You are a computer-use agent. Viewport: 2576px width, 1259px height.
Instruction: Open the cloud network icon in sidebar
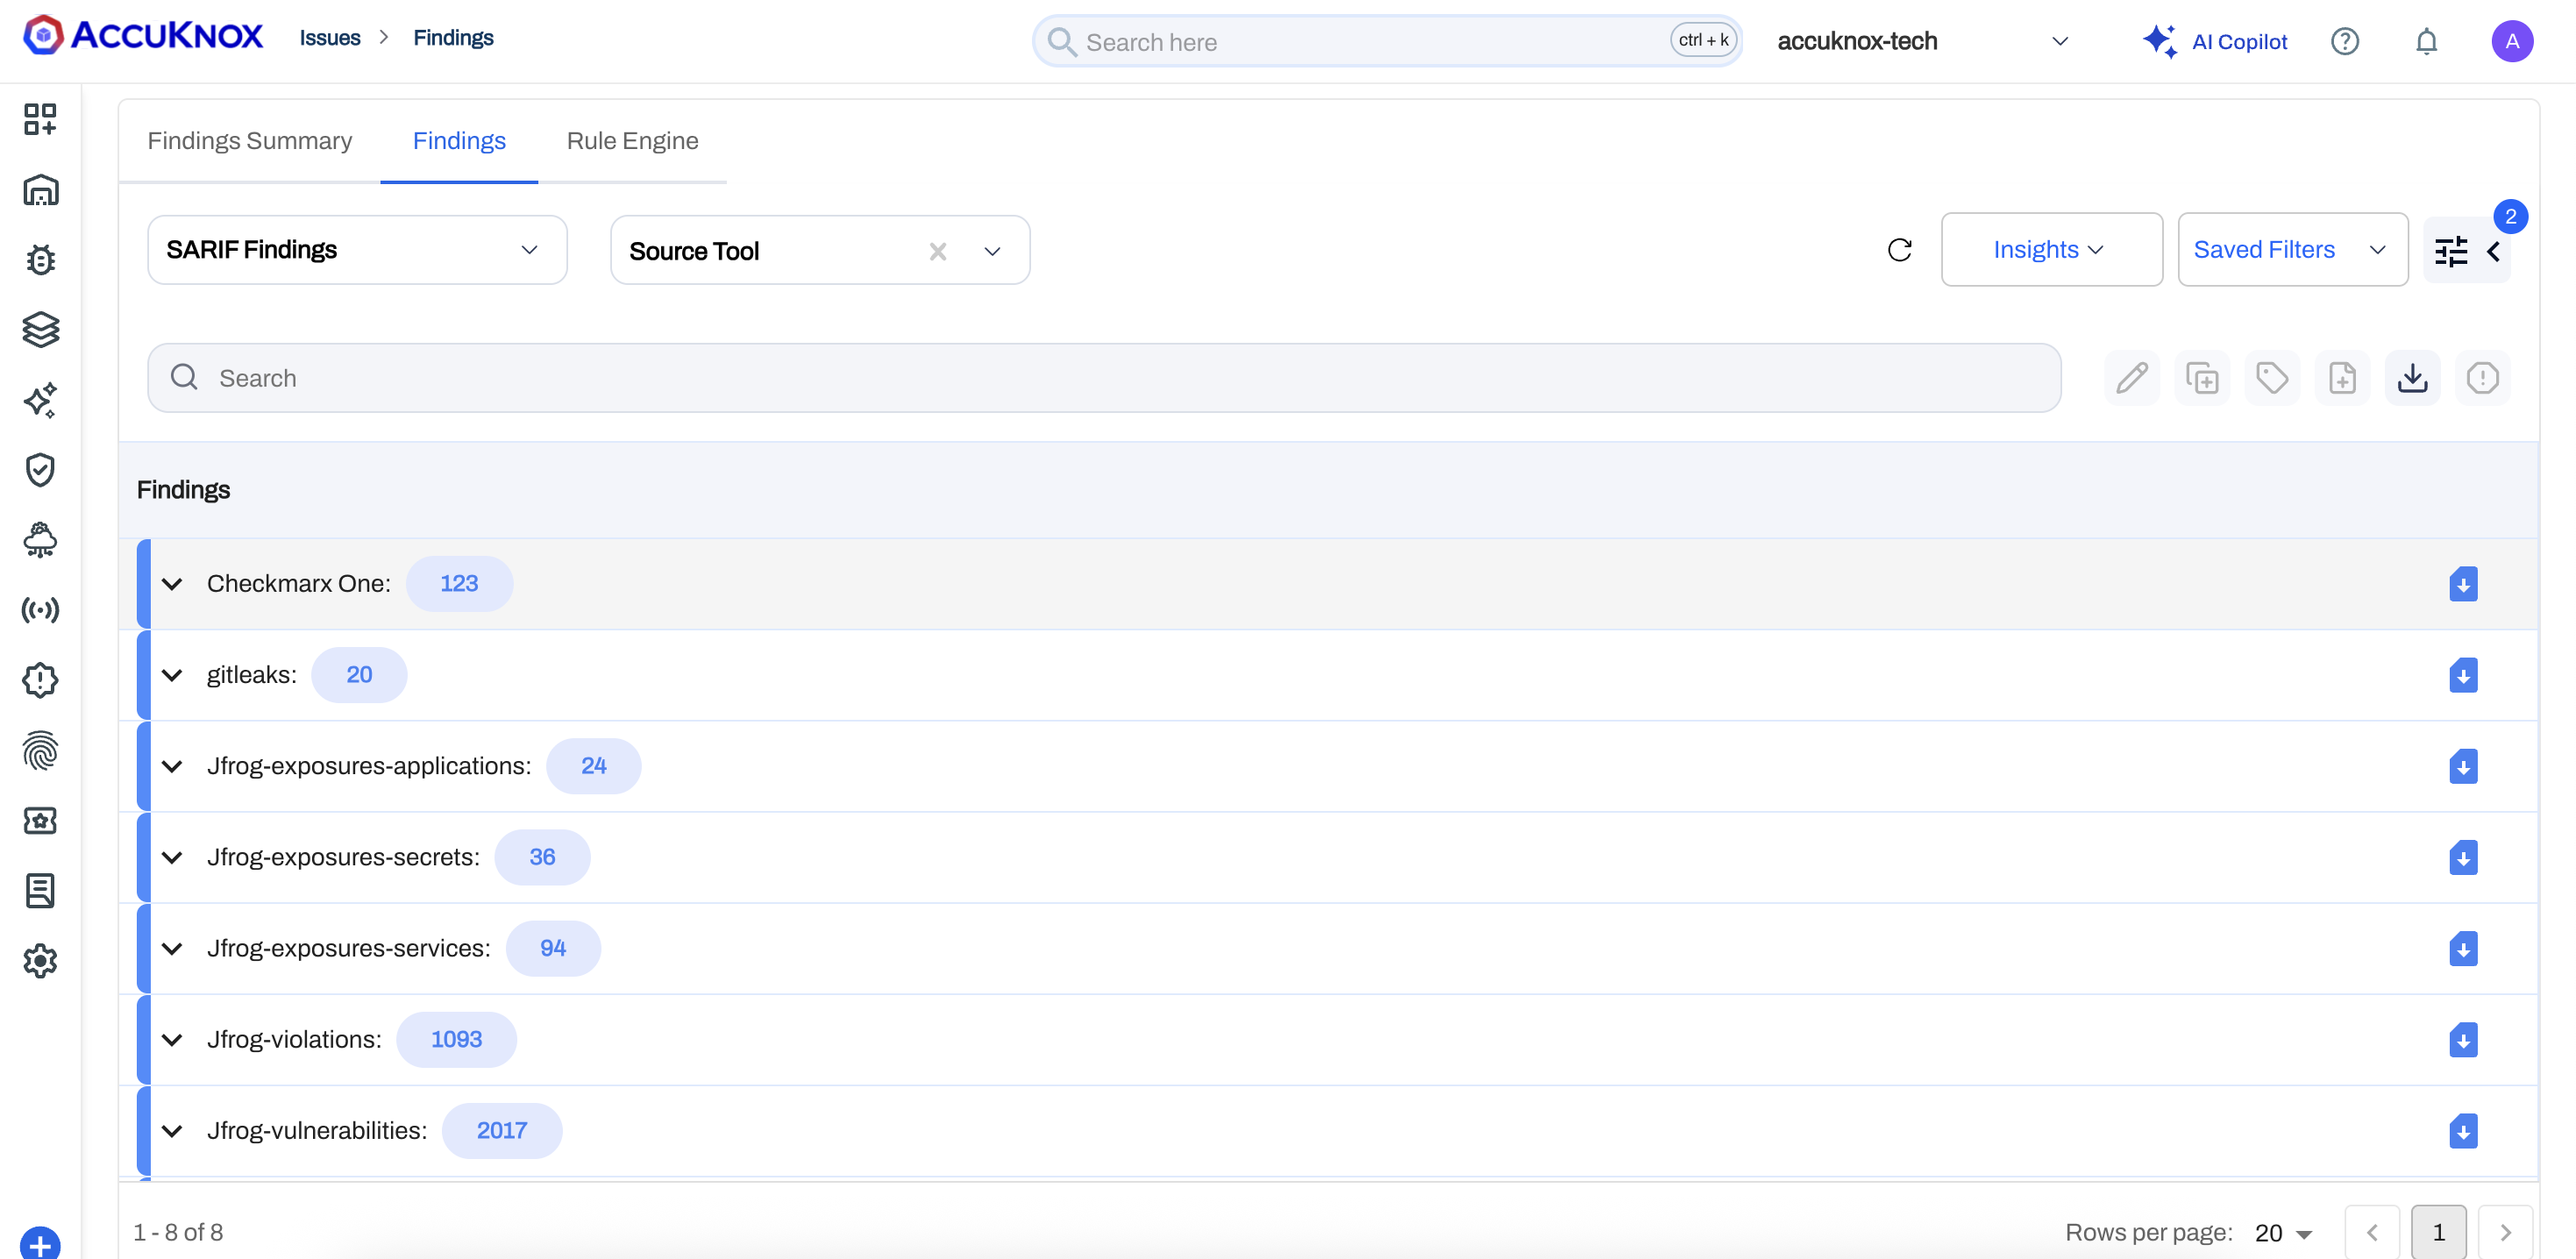tap(40, 540)
